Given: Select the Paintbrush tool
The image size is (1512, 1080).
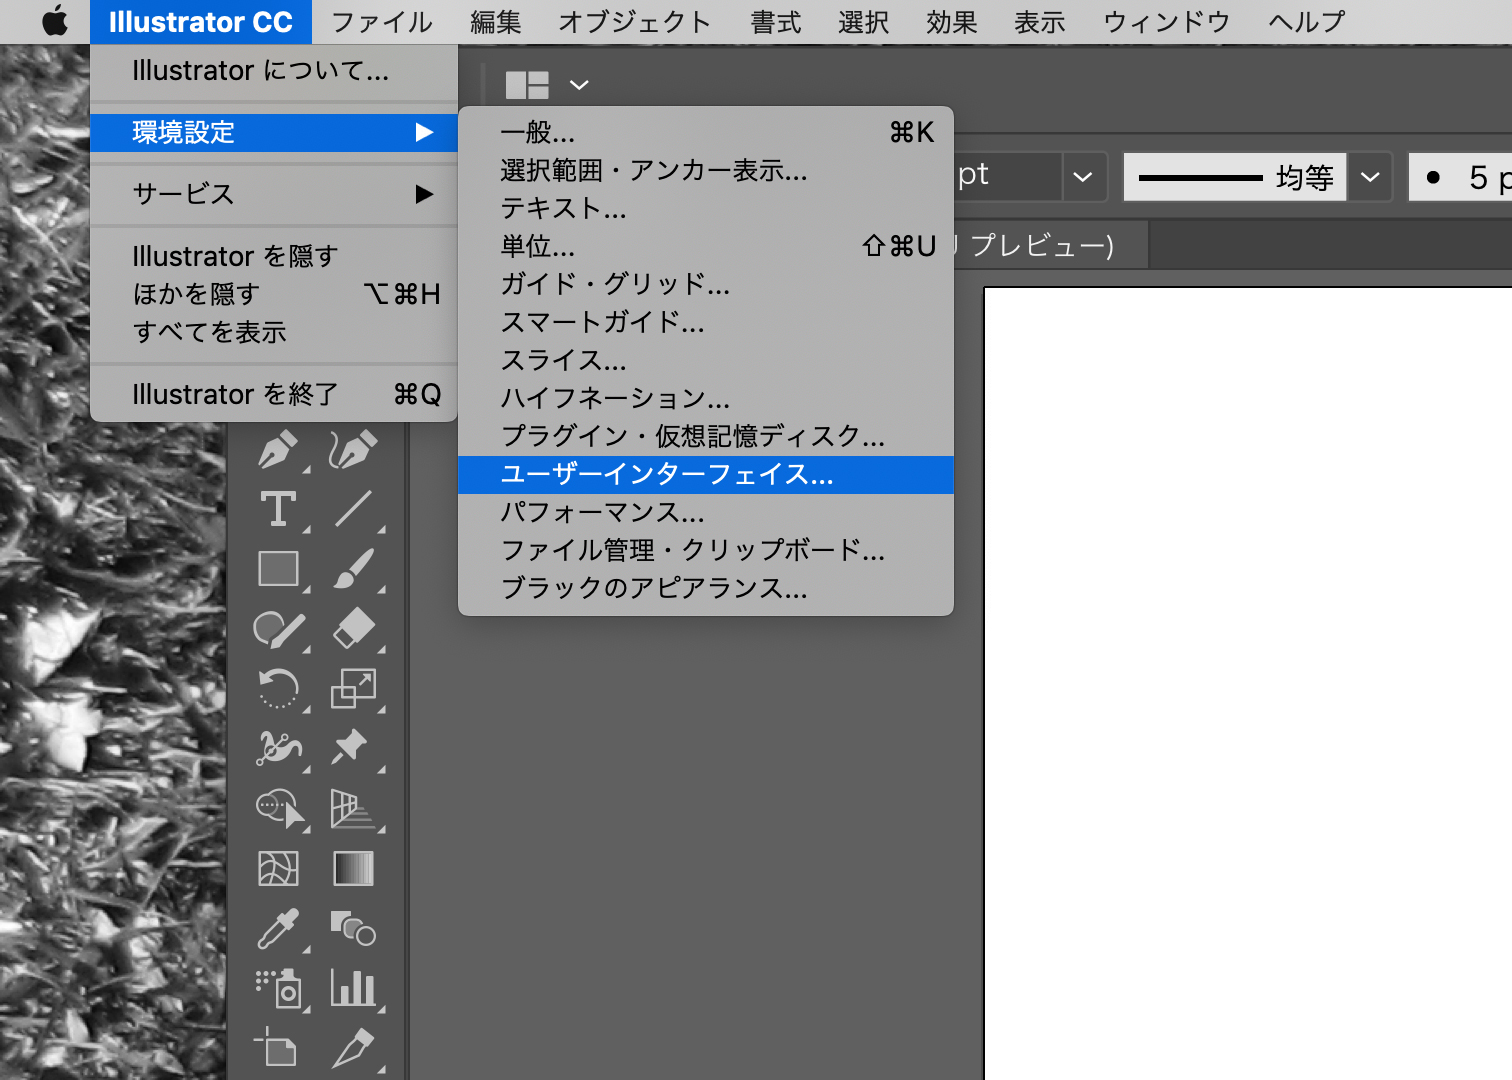Looking at the screenshot, I should (x=353, y=569).
